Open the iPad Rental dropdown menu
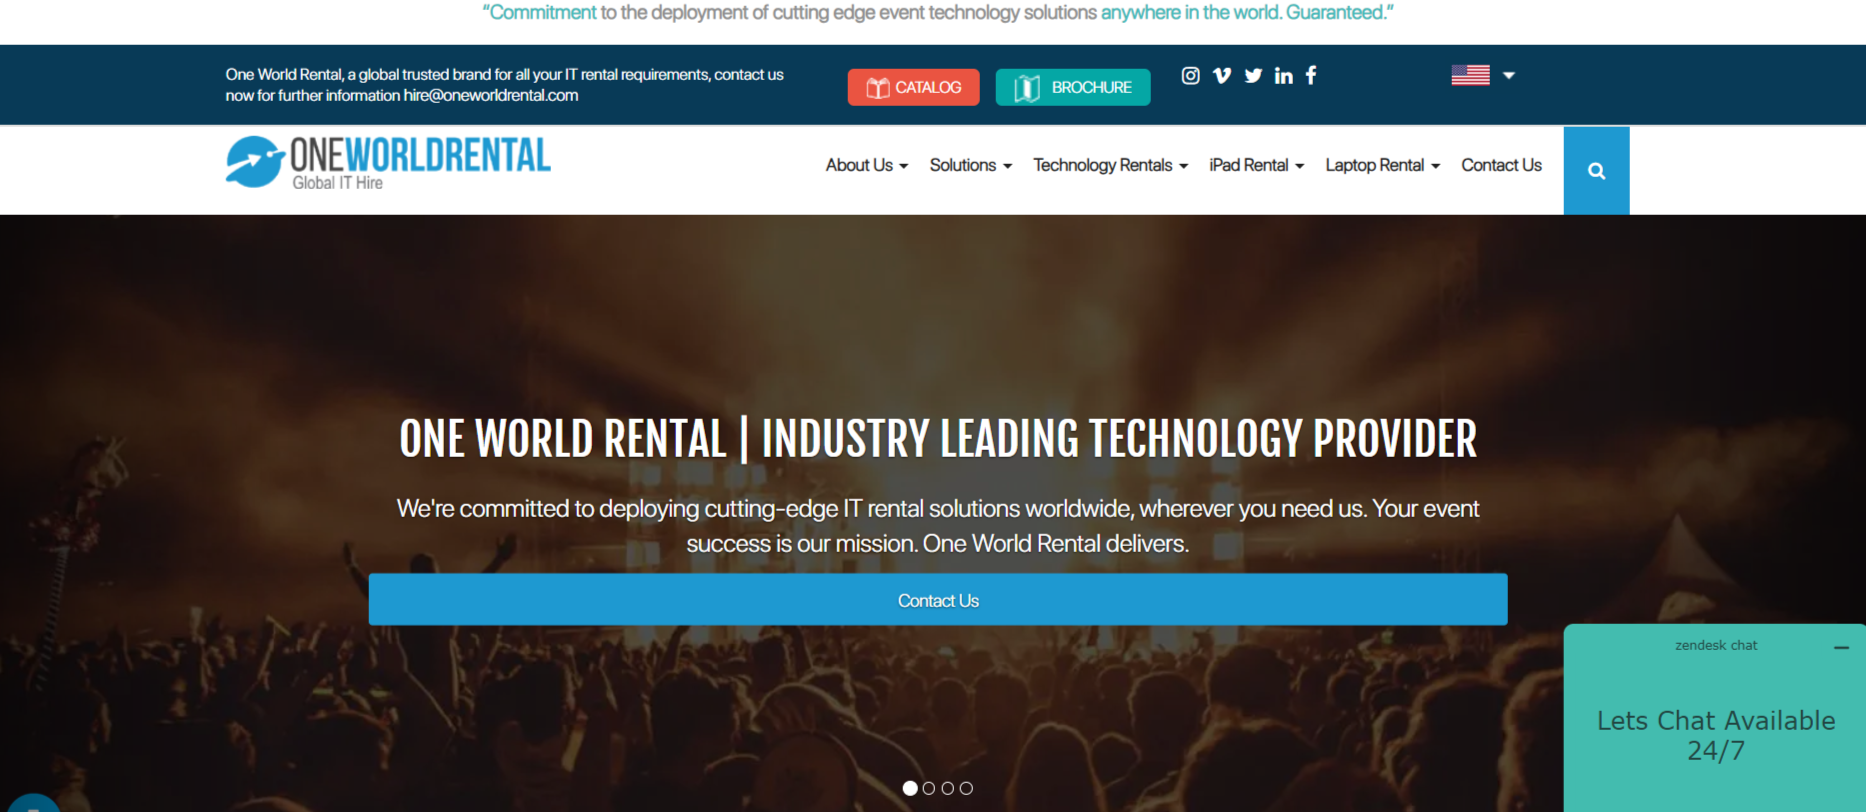This screenshot has height=812, width=1866. (1257, 166)
